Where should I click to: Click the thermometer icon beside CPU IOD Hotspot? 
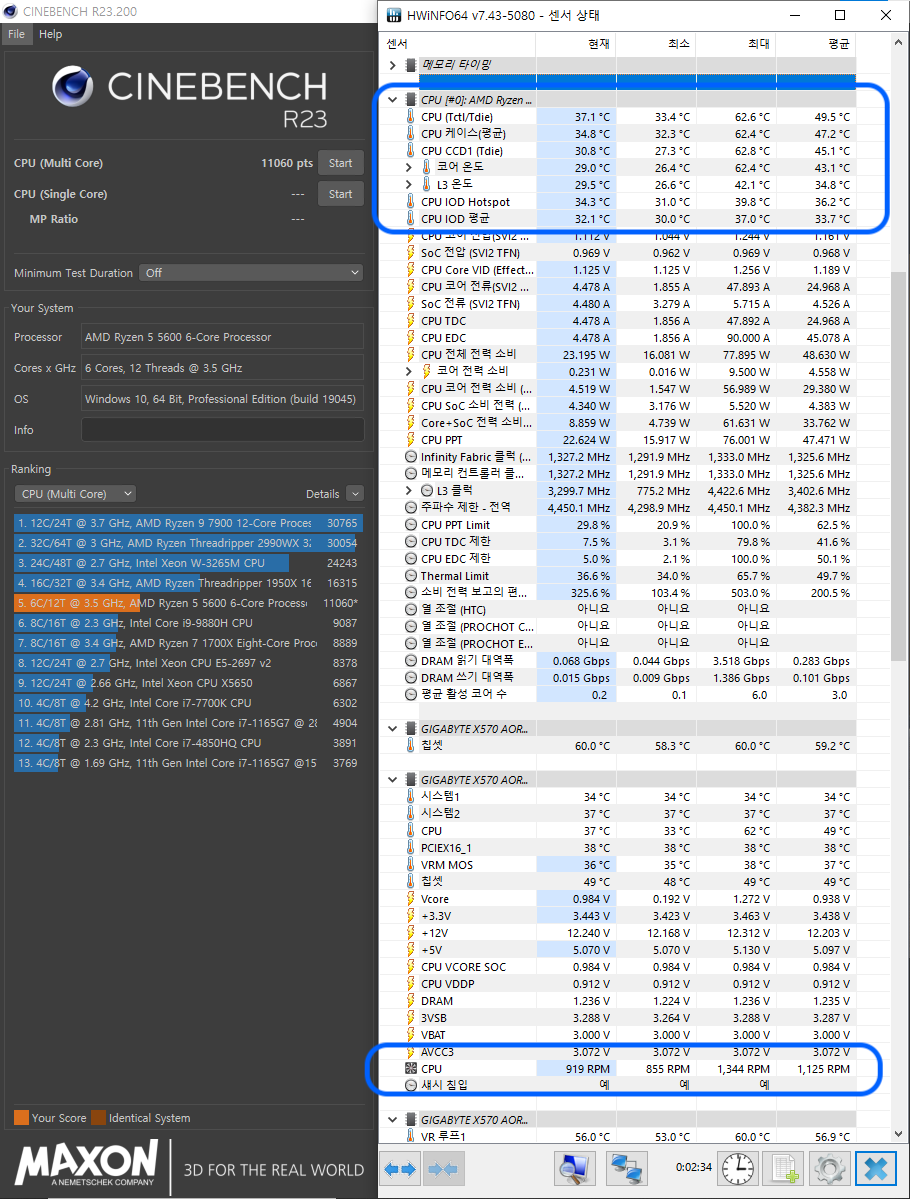pyautogui.click(x=411, y=202)
